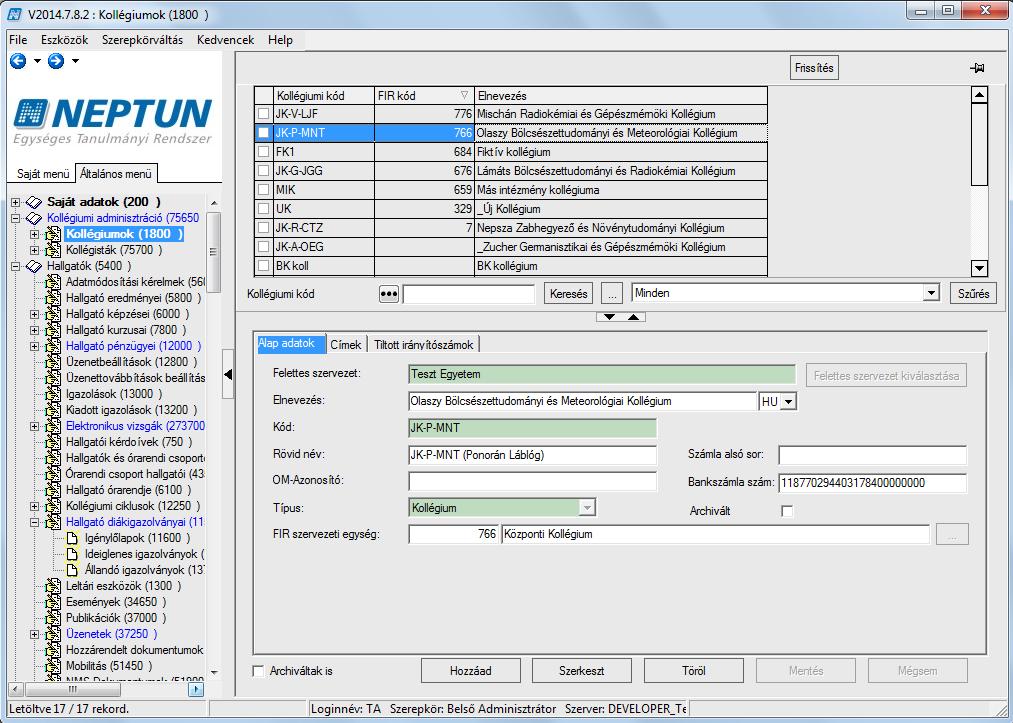This screenshot has height=723, width=1013.
Task: Expand the Saját adatok tree node
Action: tap(16, 202)
